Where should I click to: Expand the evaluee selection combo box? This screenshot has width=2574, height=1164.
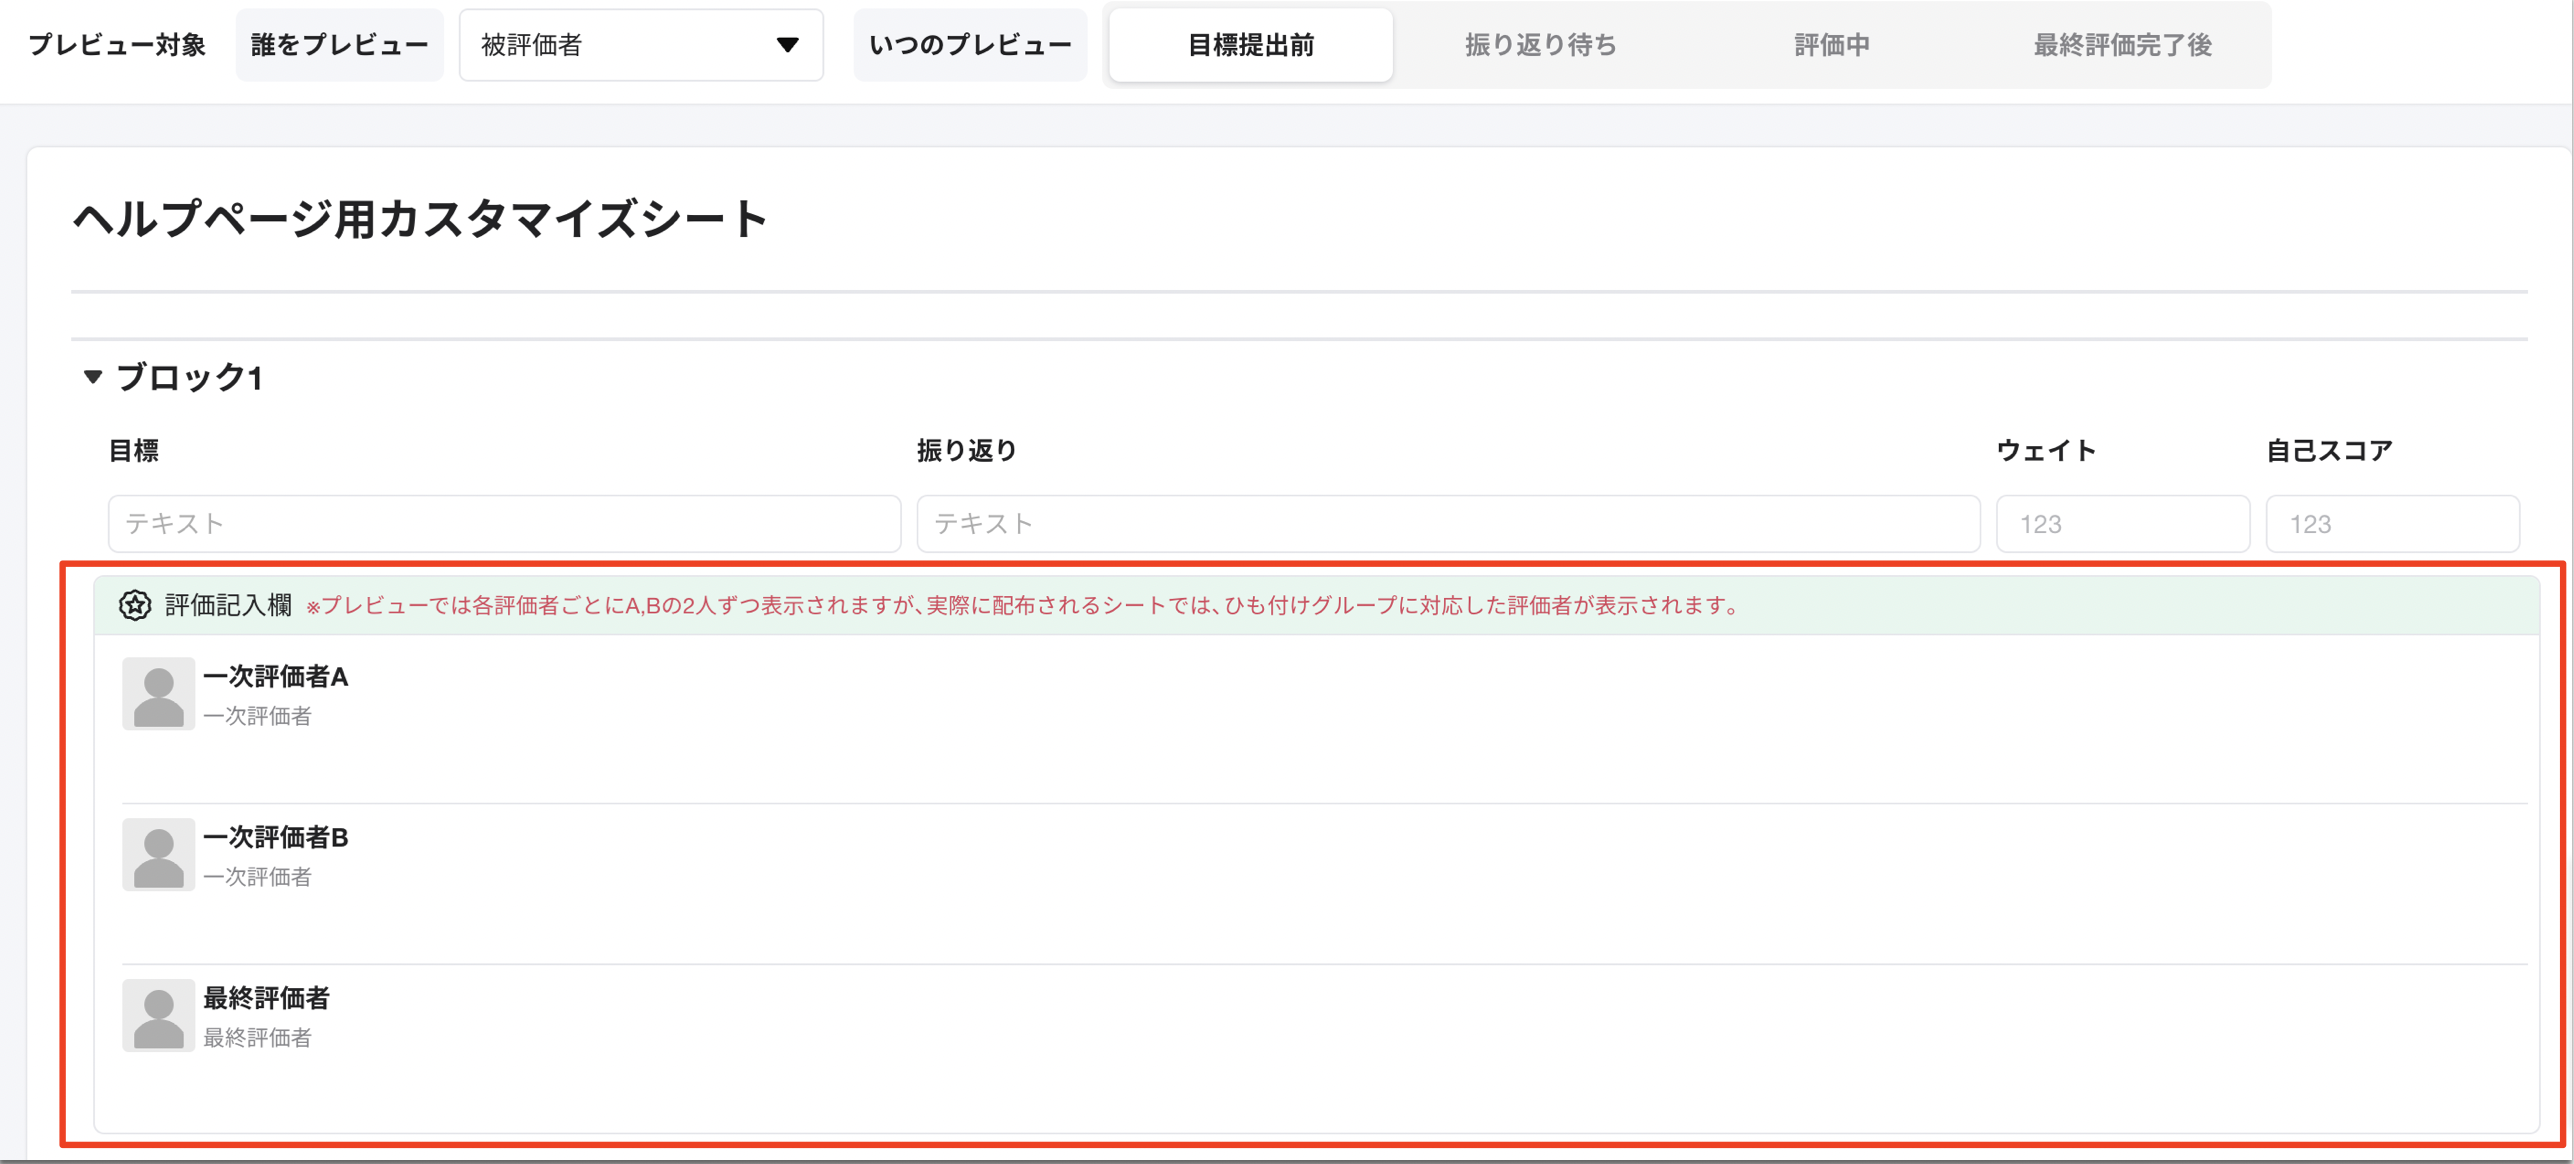click(x=640, y=44)
